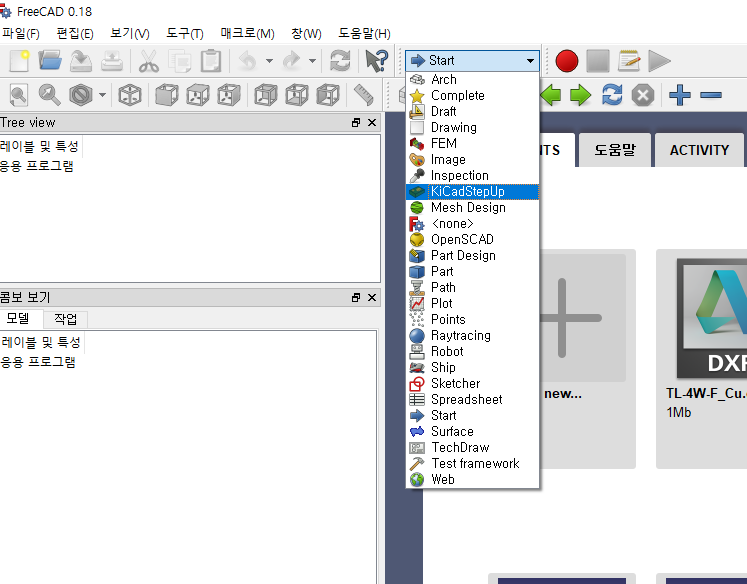Select FEM workbench entry

pos(472,143)
